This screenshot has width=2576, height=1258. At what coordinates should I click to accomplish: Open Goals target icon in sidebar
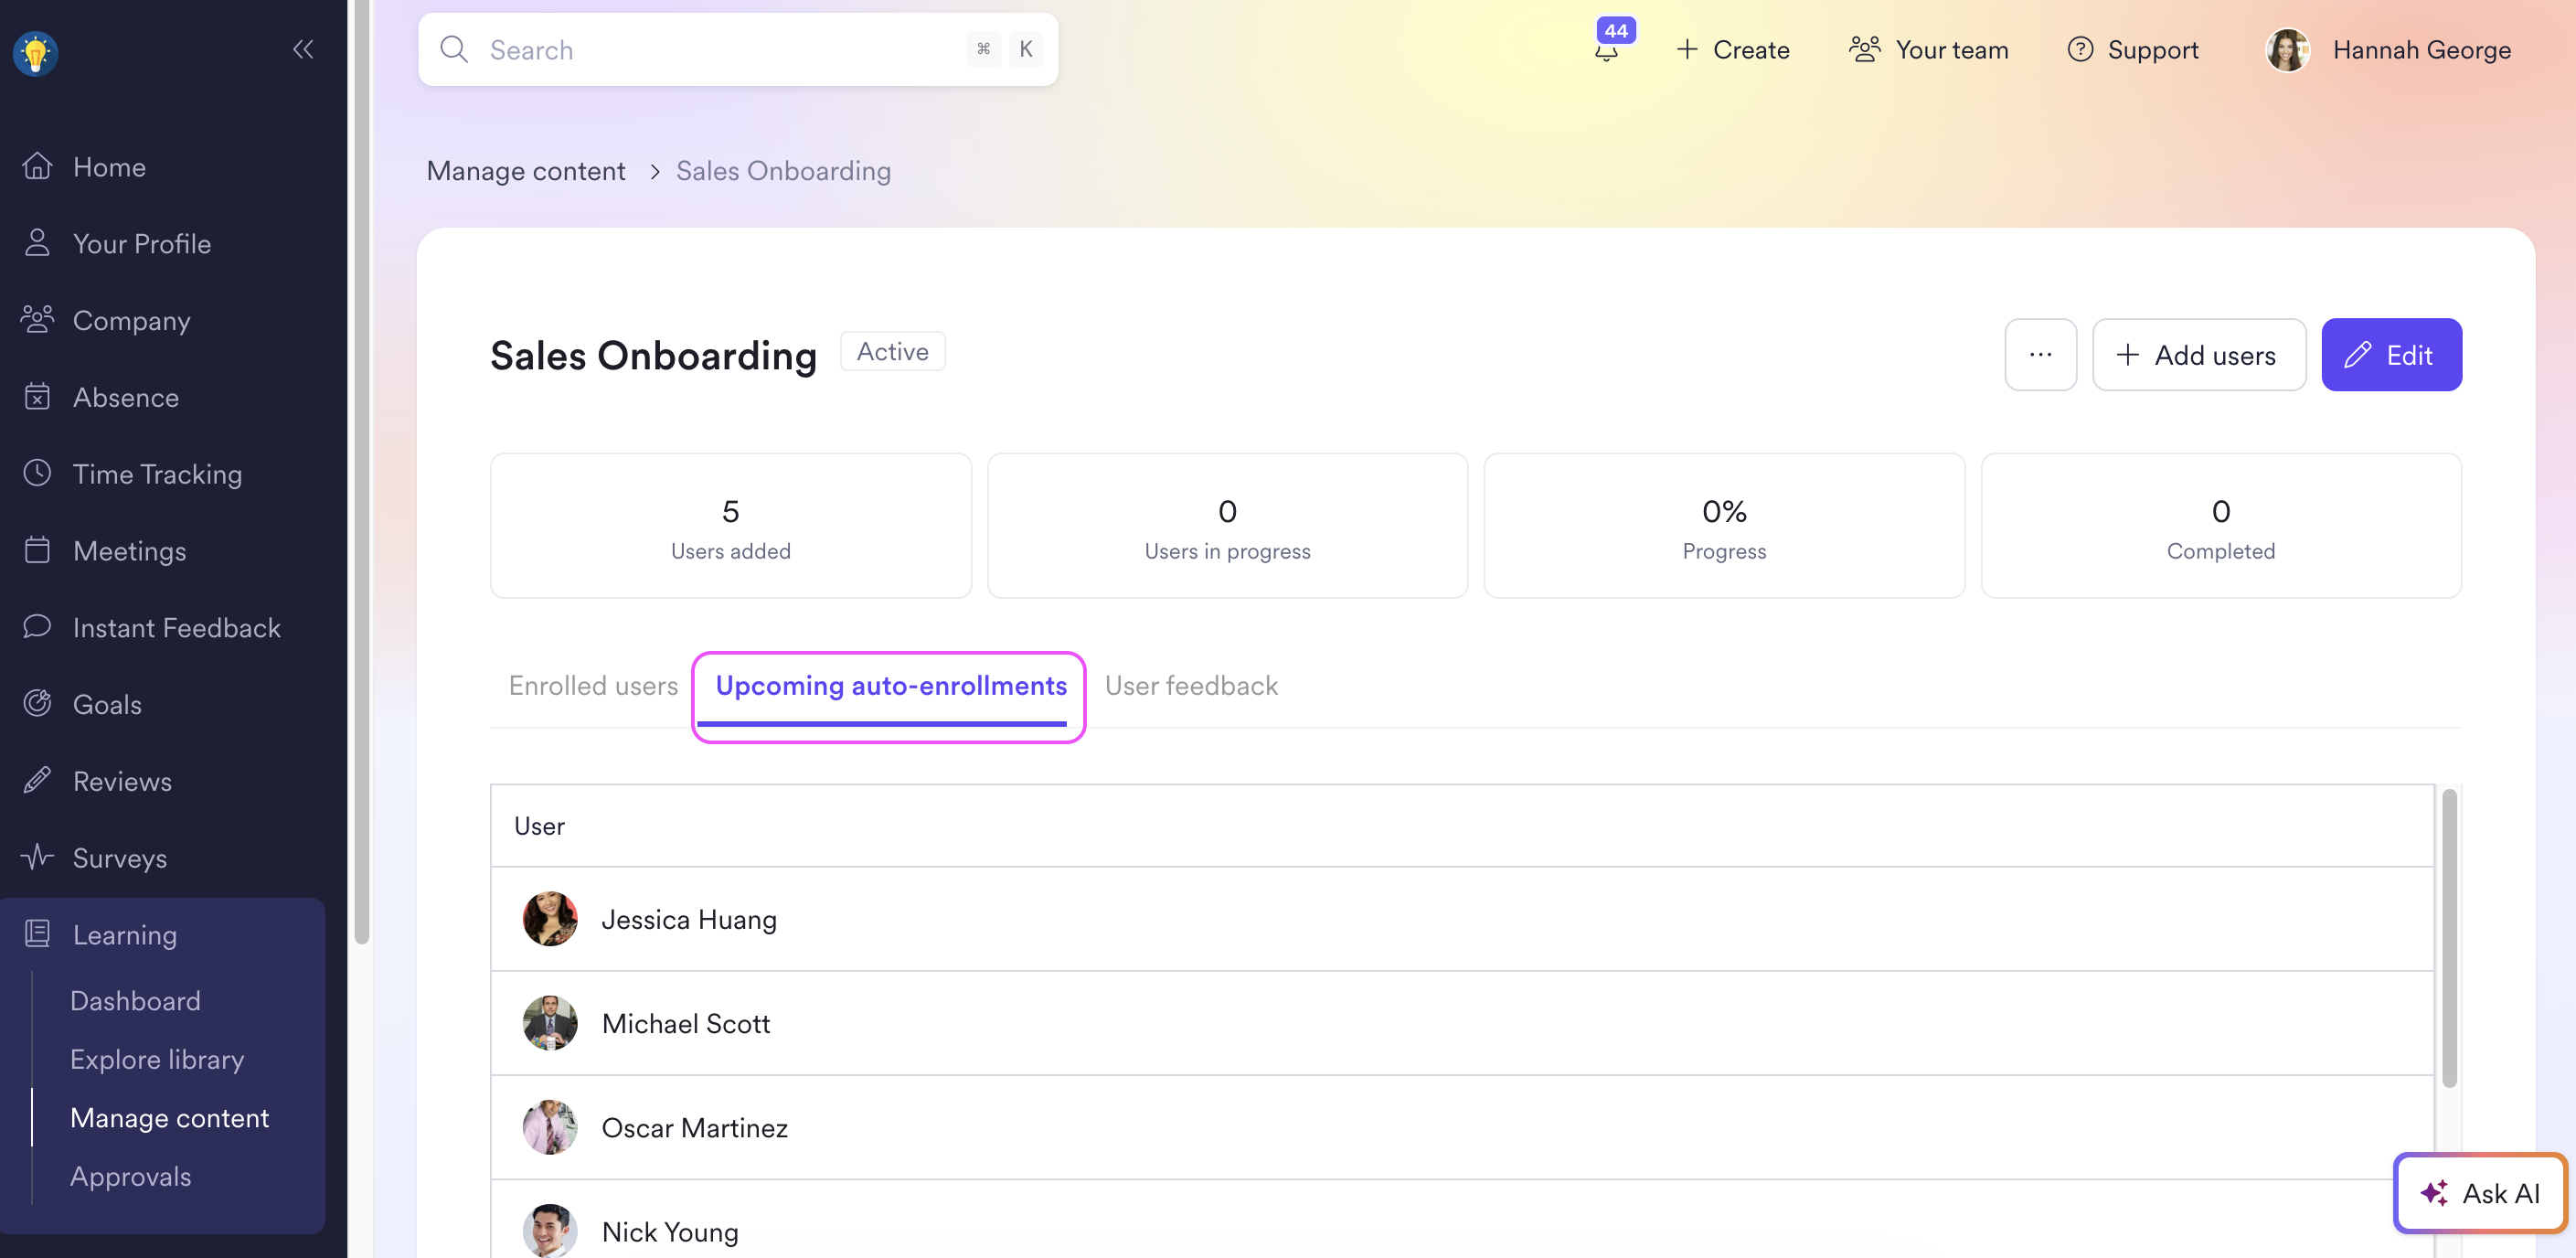(37, 704)
